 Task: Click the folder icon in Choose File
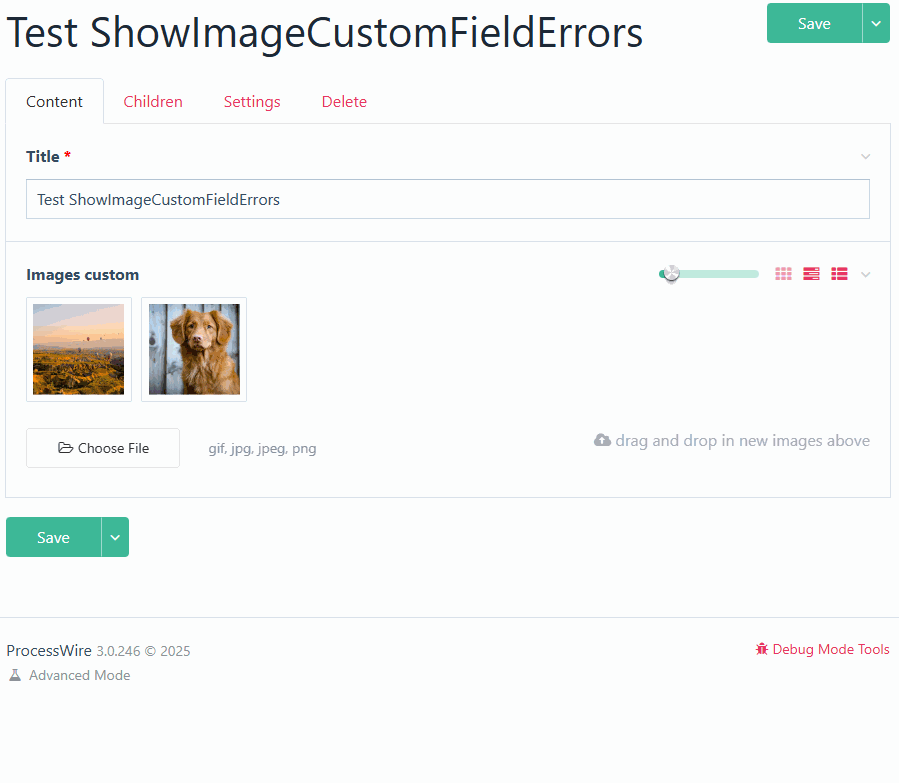click(66, 448)
